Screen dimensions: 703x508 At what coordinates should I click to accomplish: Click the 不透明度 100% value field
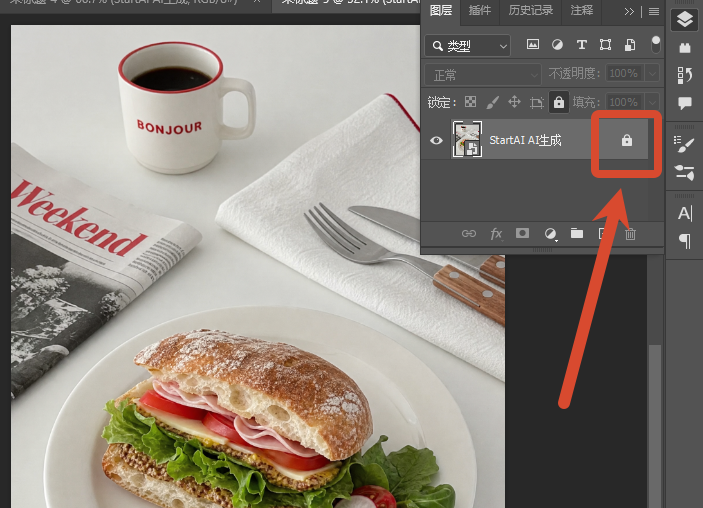625,73
